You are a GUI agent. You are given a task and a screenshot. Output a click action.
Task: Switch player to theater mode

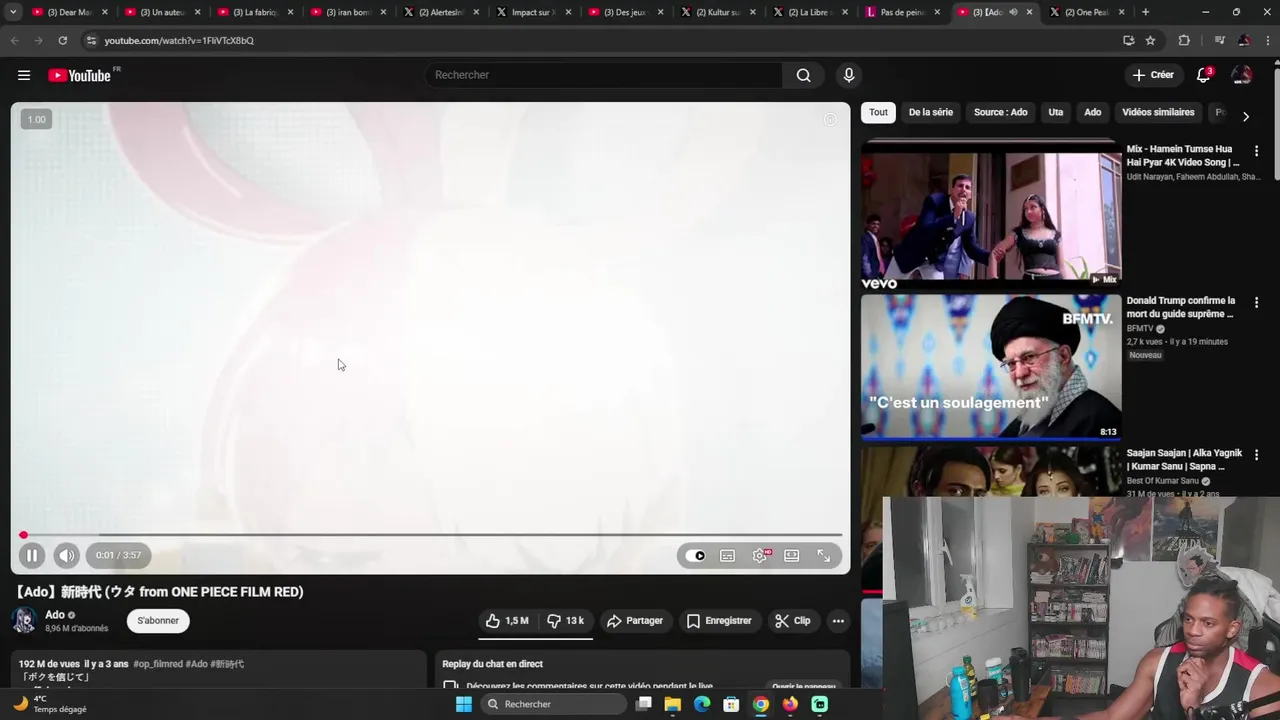click(791, 556)
